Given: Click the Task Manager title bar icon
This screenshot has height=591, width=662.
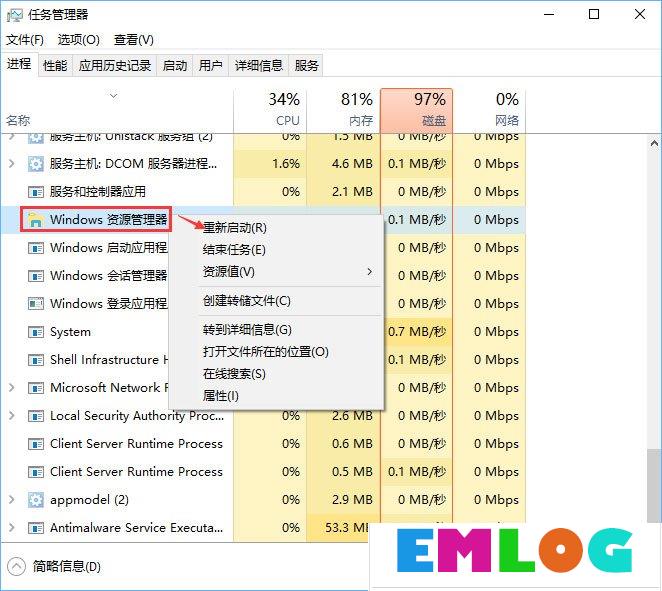Looking at the screenshot, I should (14, 15).
